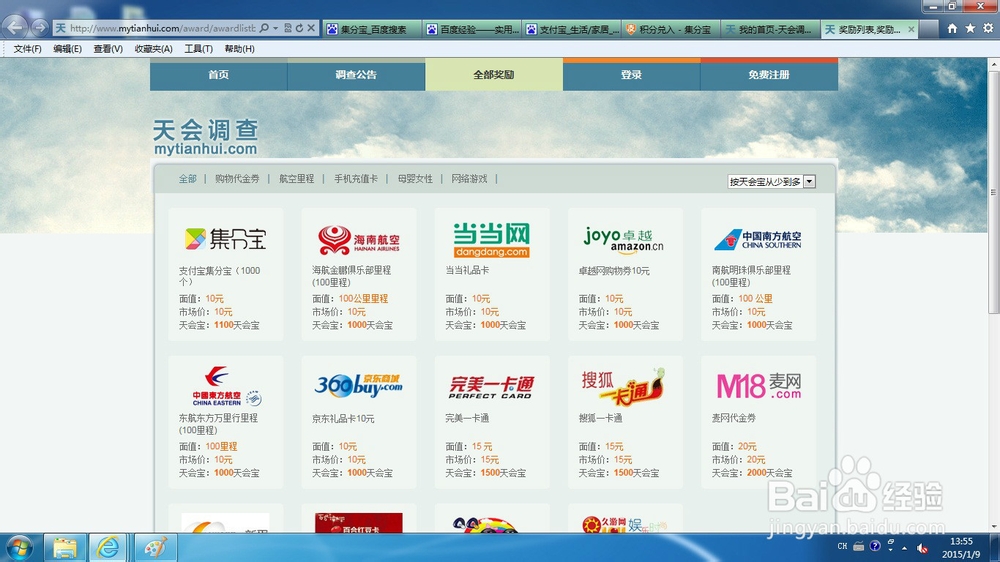The height and width of the screenshot is (562, 1000).
Task: Open Internet Explorer taskbar icon
Action: [x=108, y=548]
